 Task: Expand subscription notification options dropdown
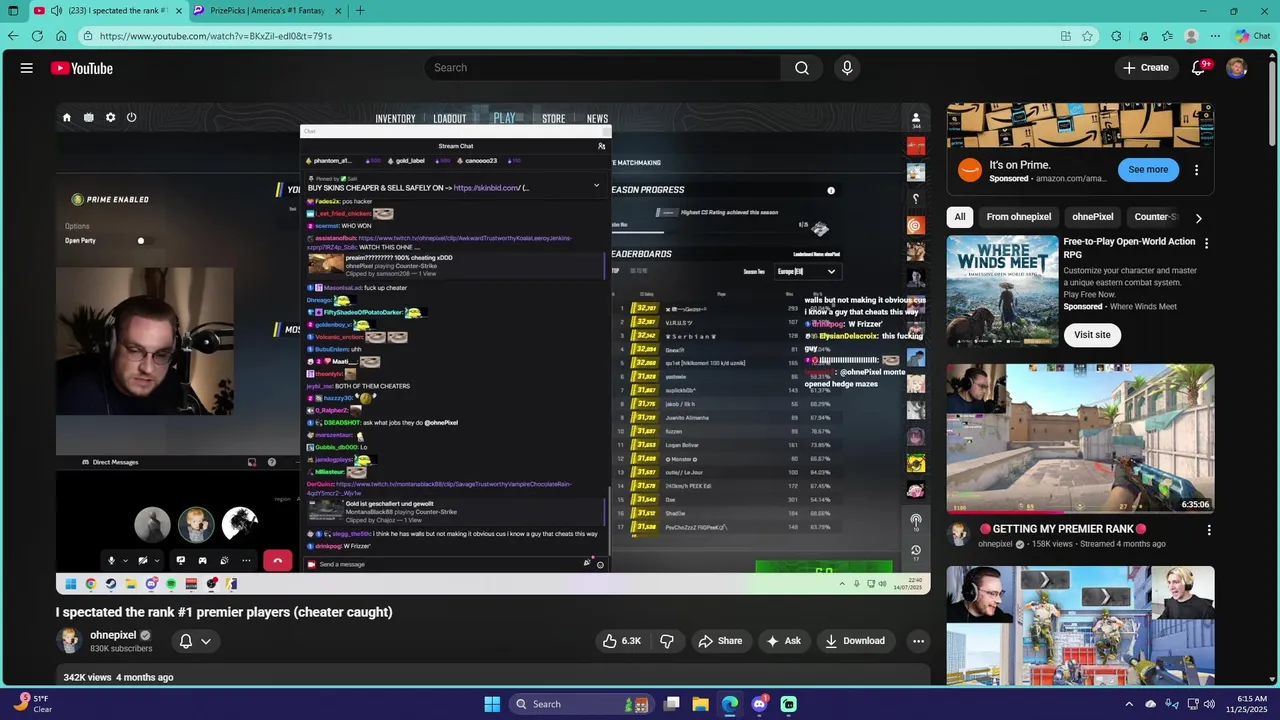click(206, 641)
